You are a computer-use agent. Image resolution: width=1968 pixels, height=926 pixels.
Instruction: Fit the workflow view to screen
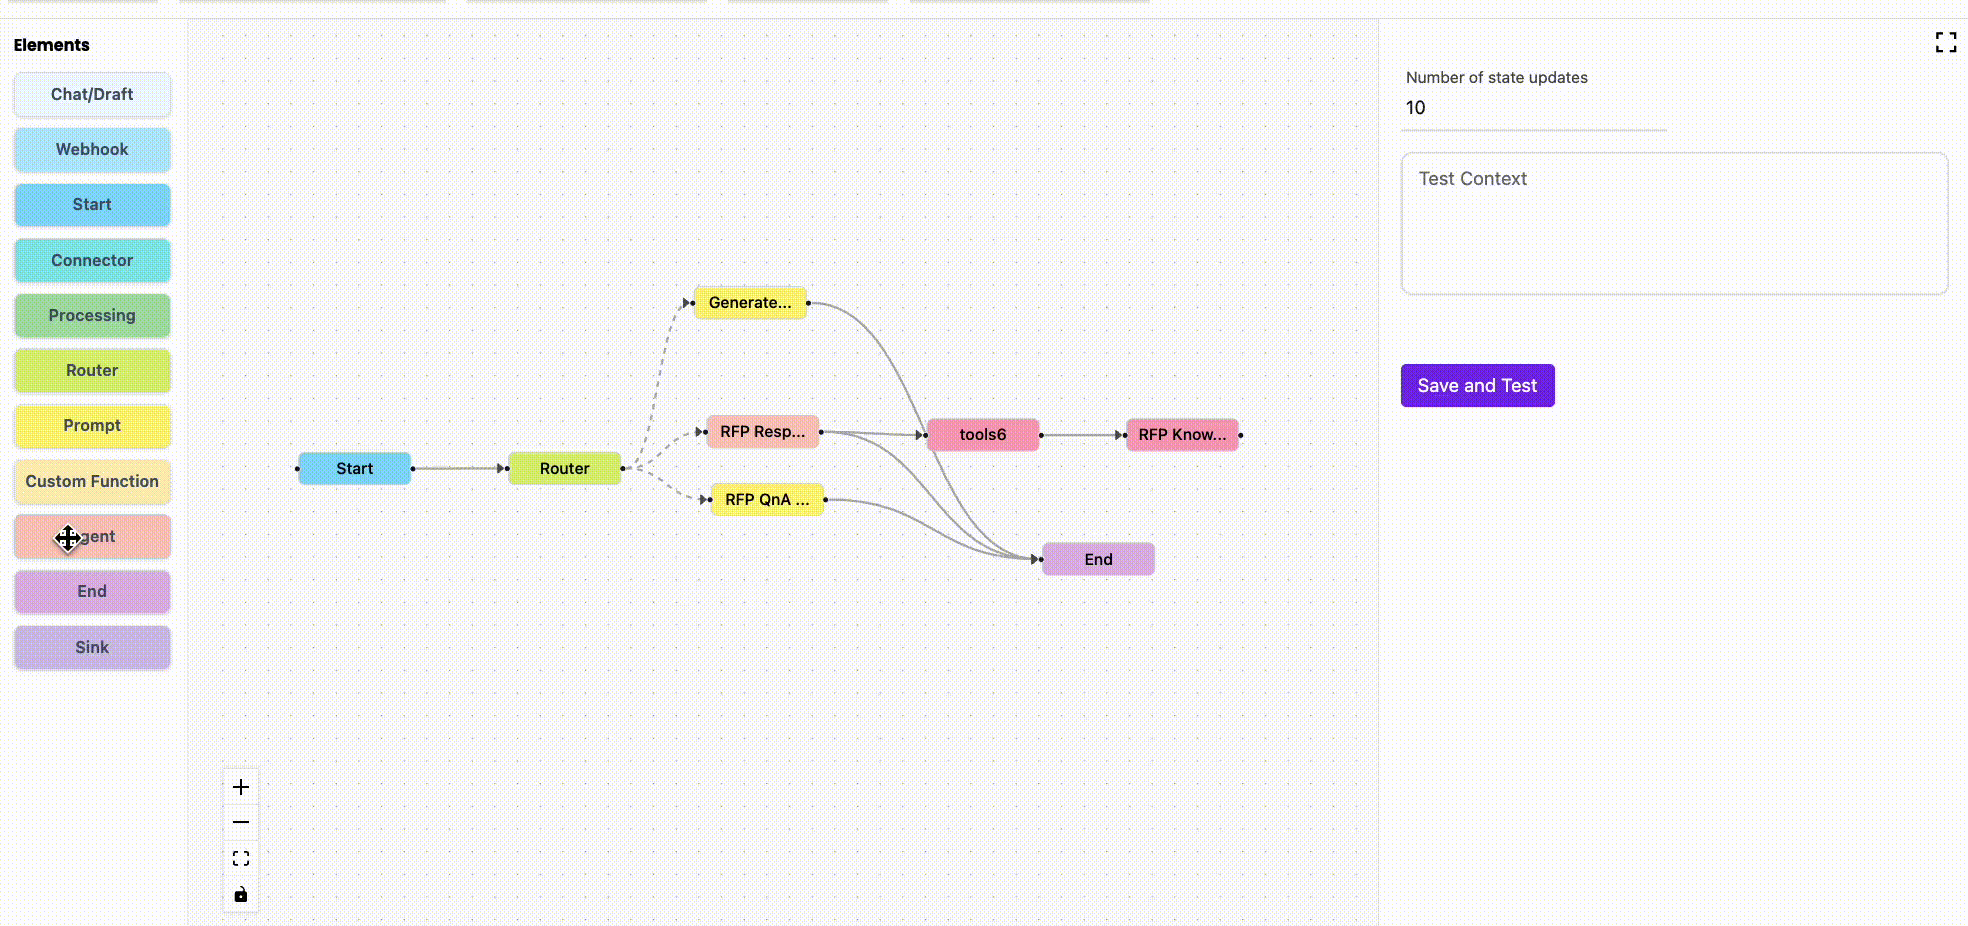pyautogui.click(x=240, y=857)
